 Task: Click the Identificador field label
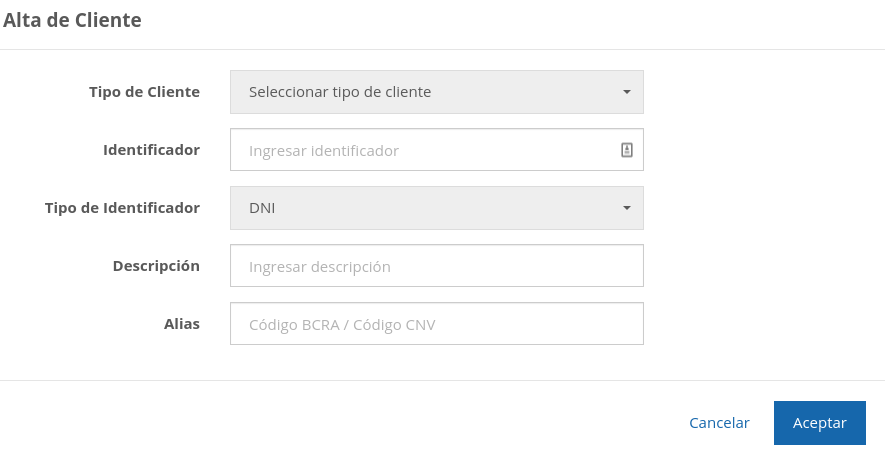(x=151, y=150)
